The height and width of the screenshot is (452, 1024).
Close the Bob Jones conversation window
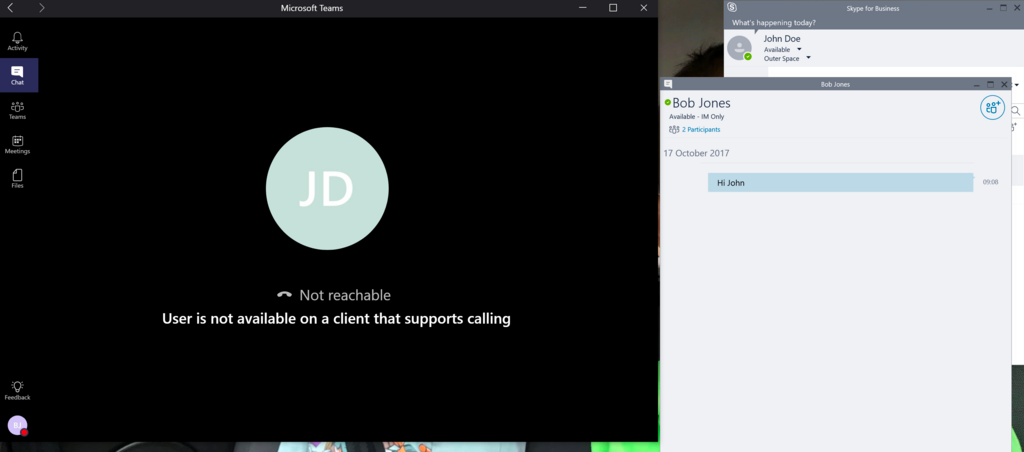tap(1004, 84)
